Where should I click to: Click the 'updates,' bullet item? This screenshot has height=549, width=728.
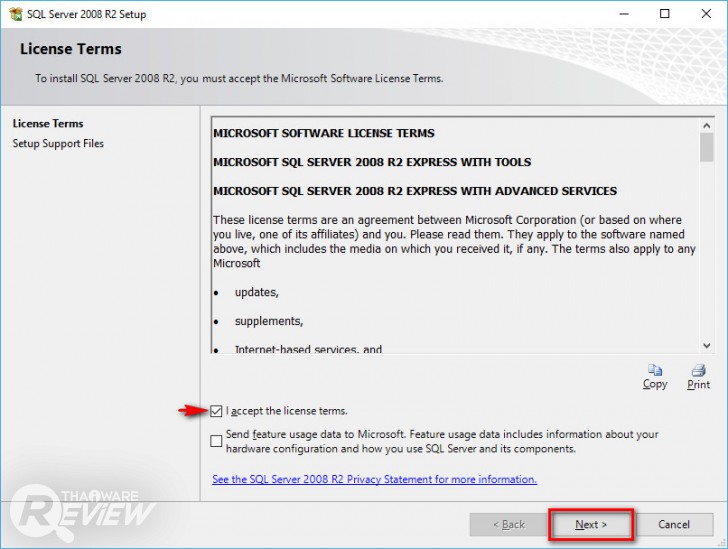click(x=256, y=293)
